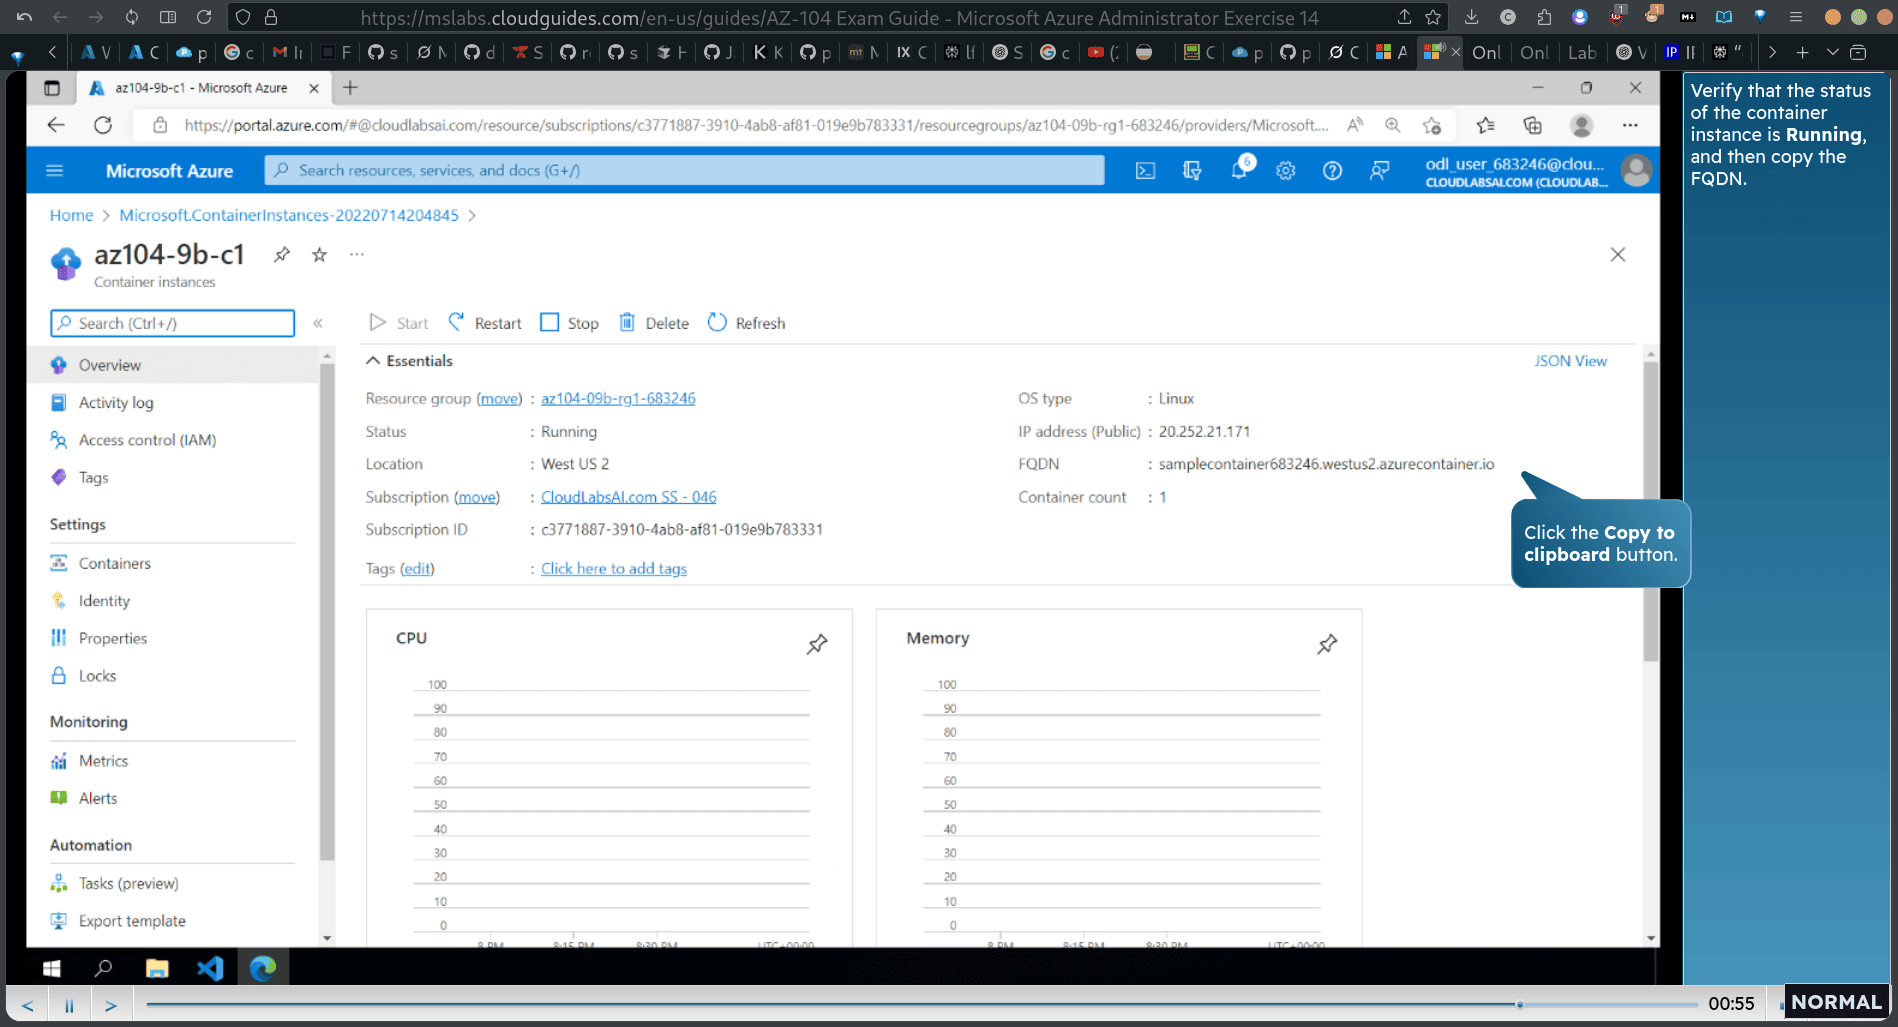Pin az104-9b-c1 to dashboard
Image resolution: width=1898 pixels, height=1027 pixels.
(x=282, y=255)
